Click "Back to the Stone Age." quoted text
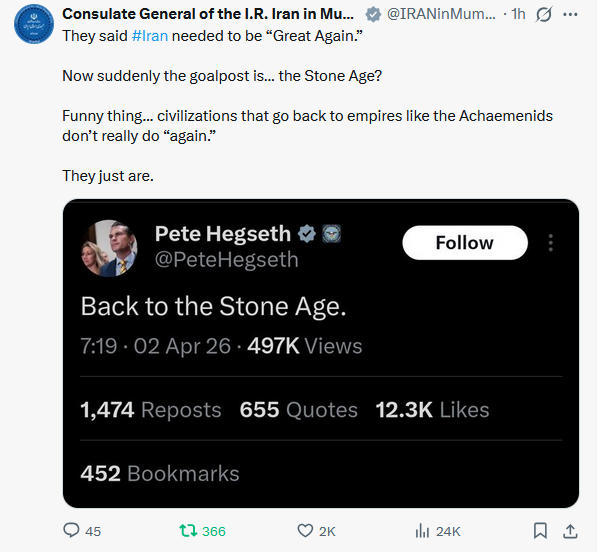This screenshot has height=552, width=602. click(213, 305)
